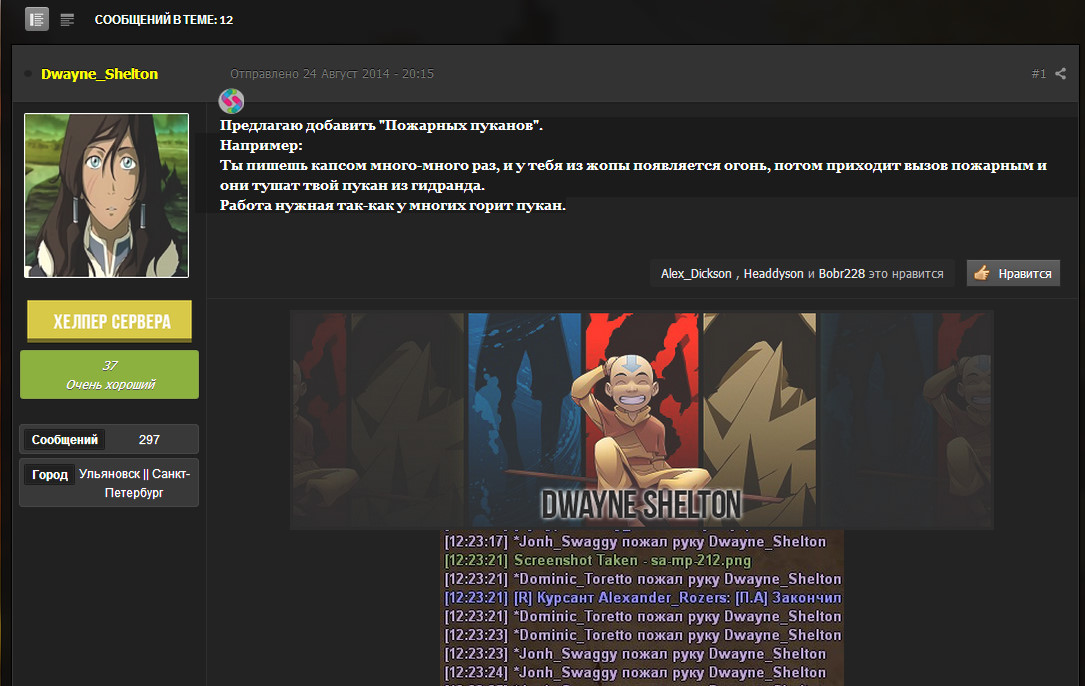
Task: Click the Город label
Action: (50, 475)
